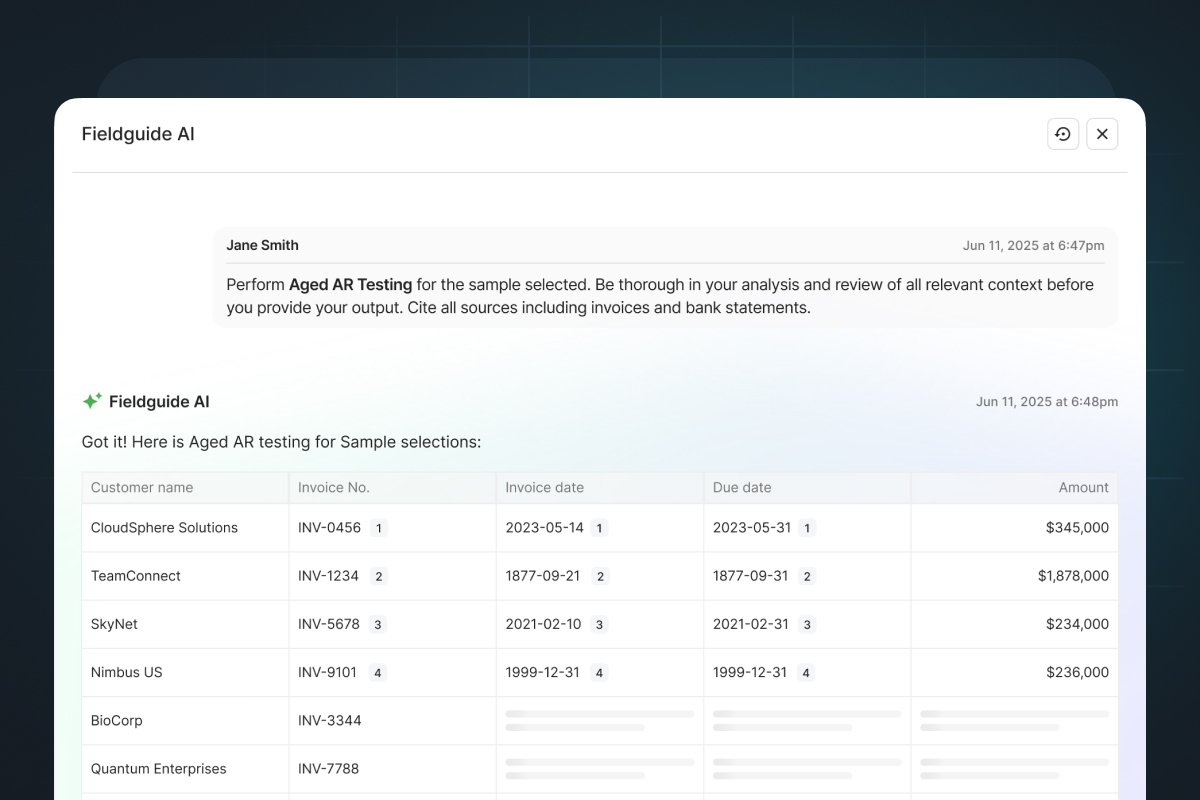Click the Fieldguide AI panel title
This screenshot has height=800, width=1200.
[138, 134]
